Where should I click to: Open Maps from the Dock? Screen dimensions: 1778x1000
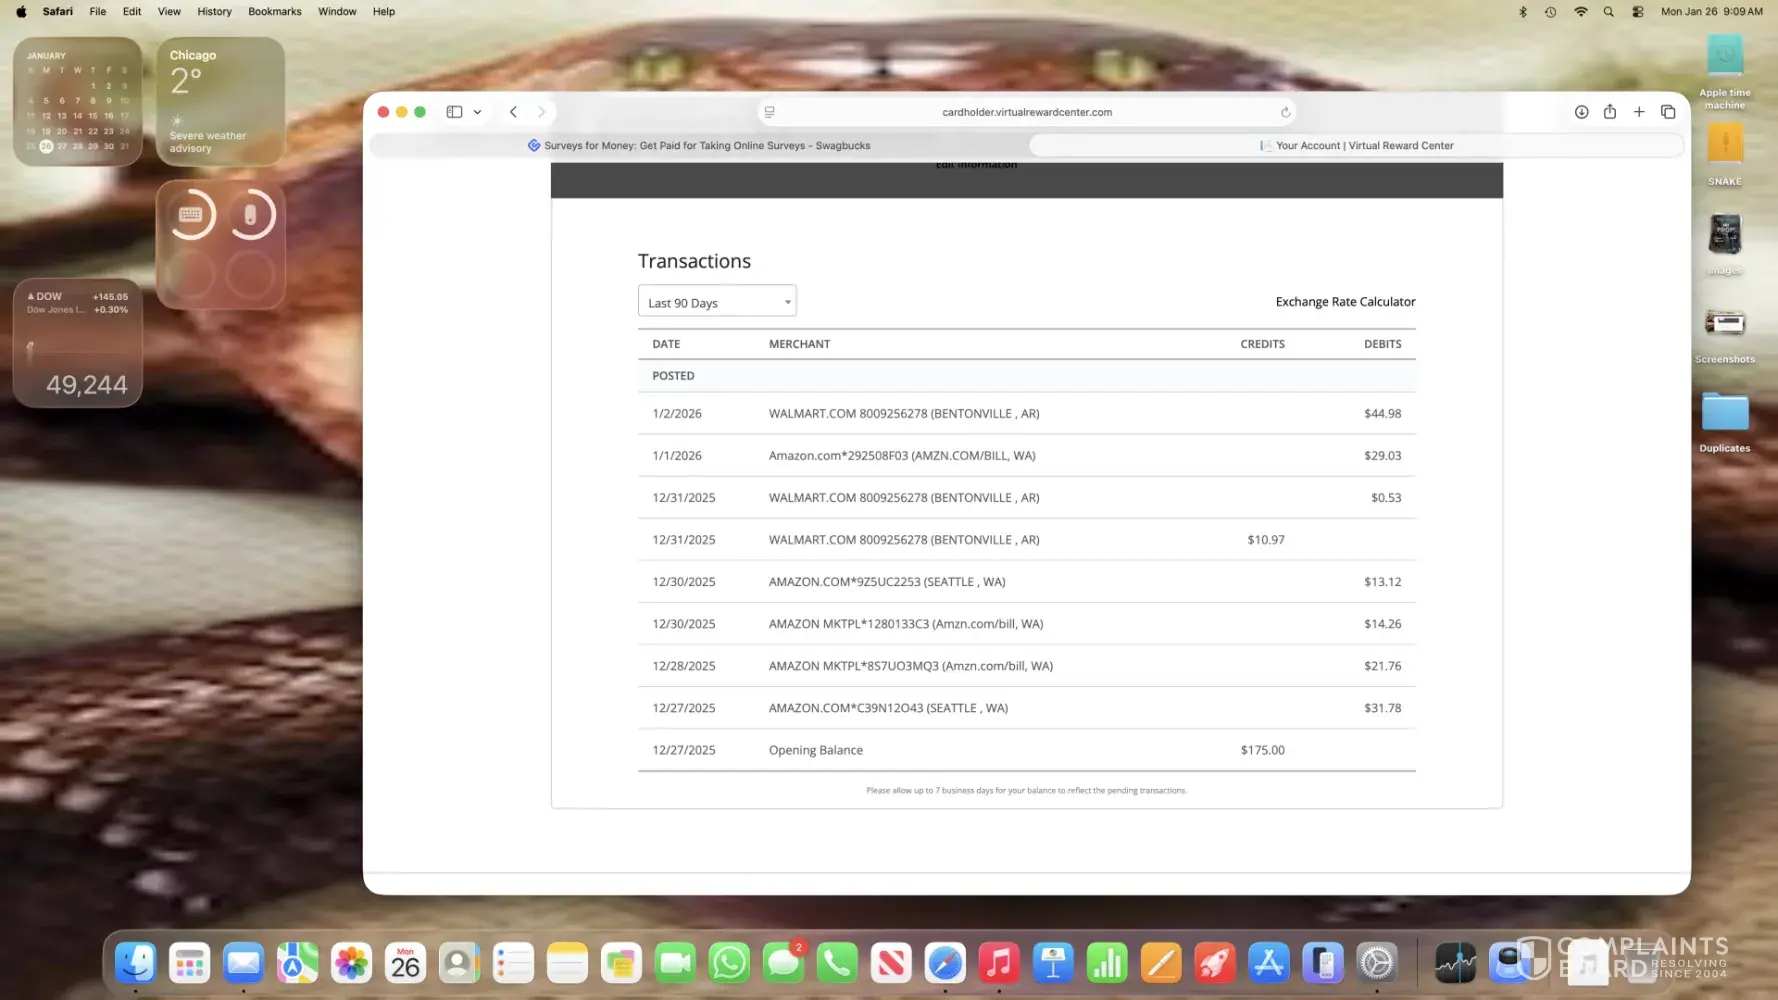(x=297, y=963)
